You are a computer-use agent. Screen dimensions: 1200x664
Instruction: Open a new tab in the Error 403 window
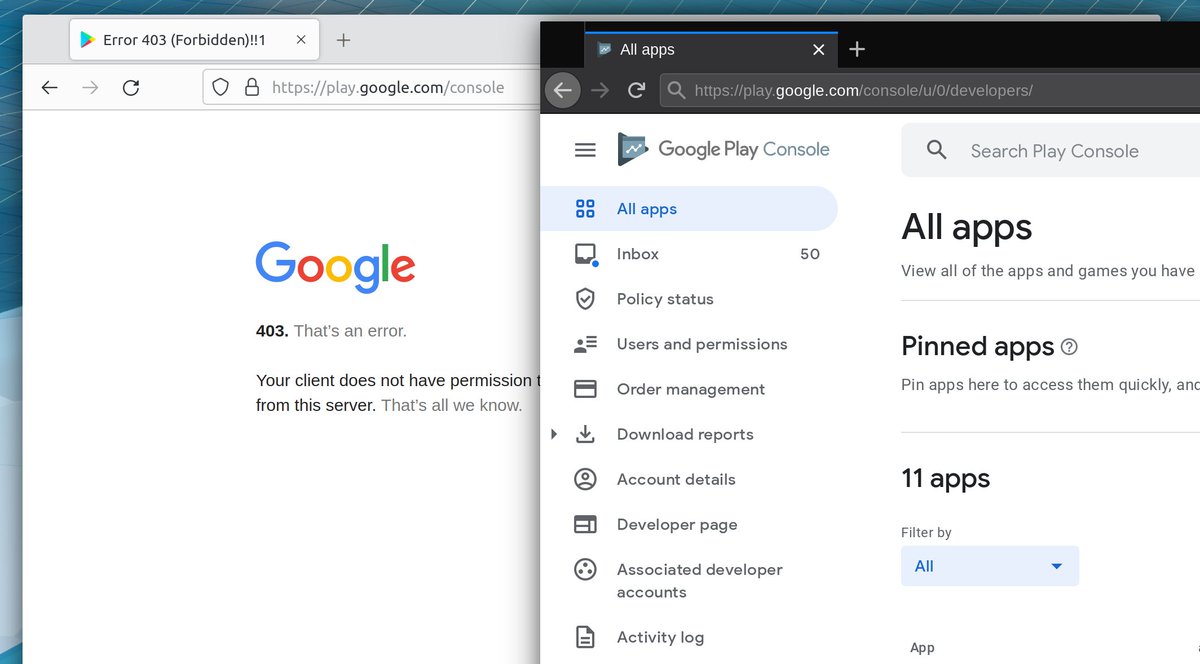(x=343, y=40)
